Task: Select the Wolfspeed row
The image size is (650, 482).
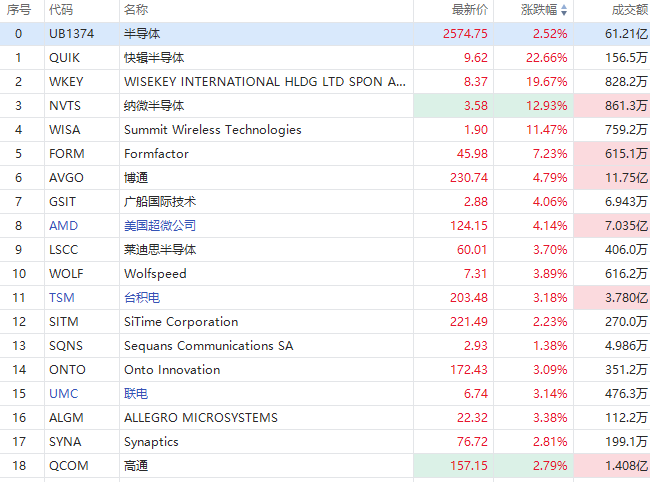Action: tap(325, 274)
